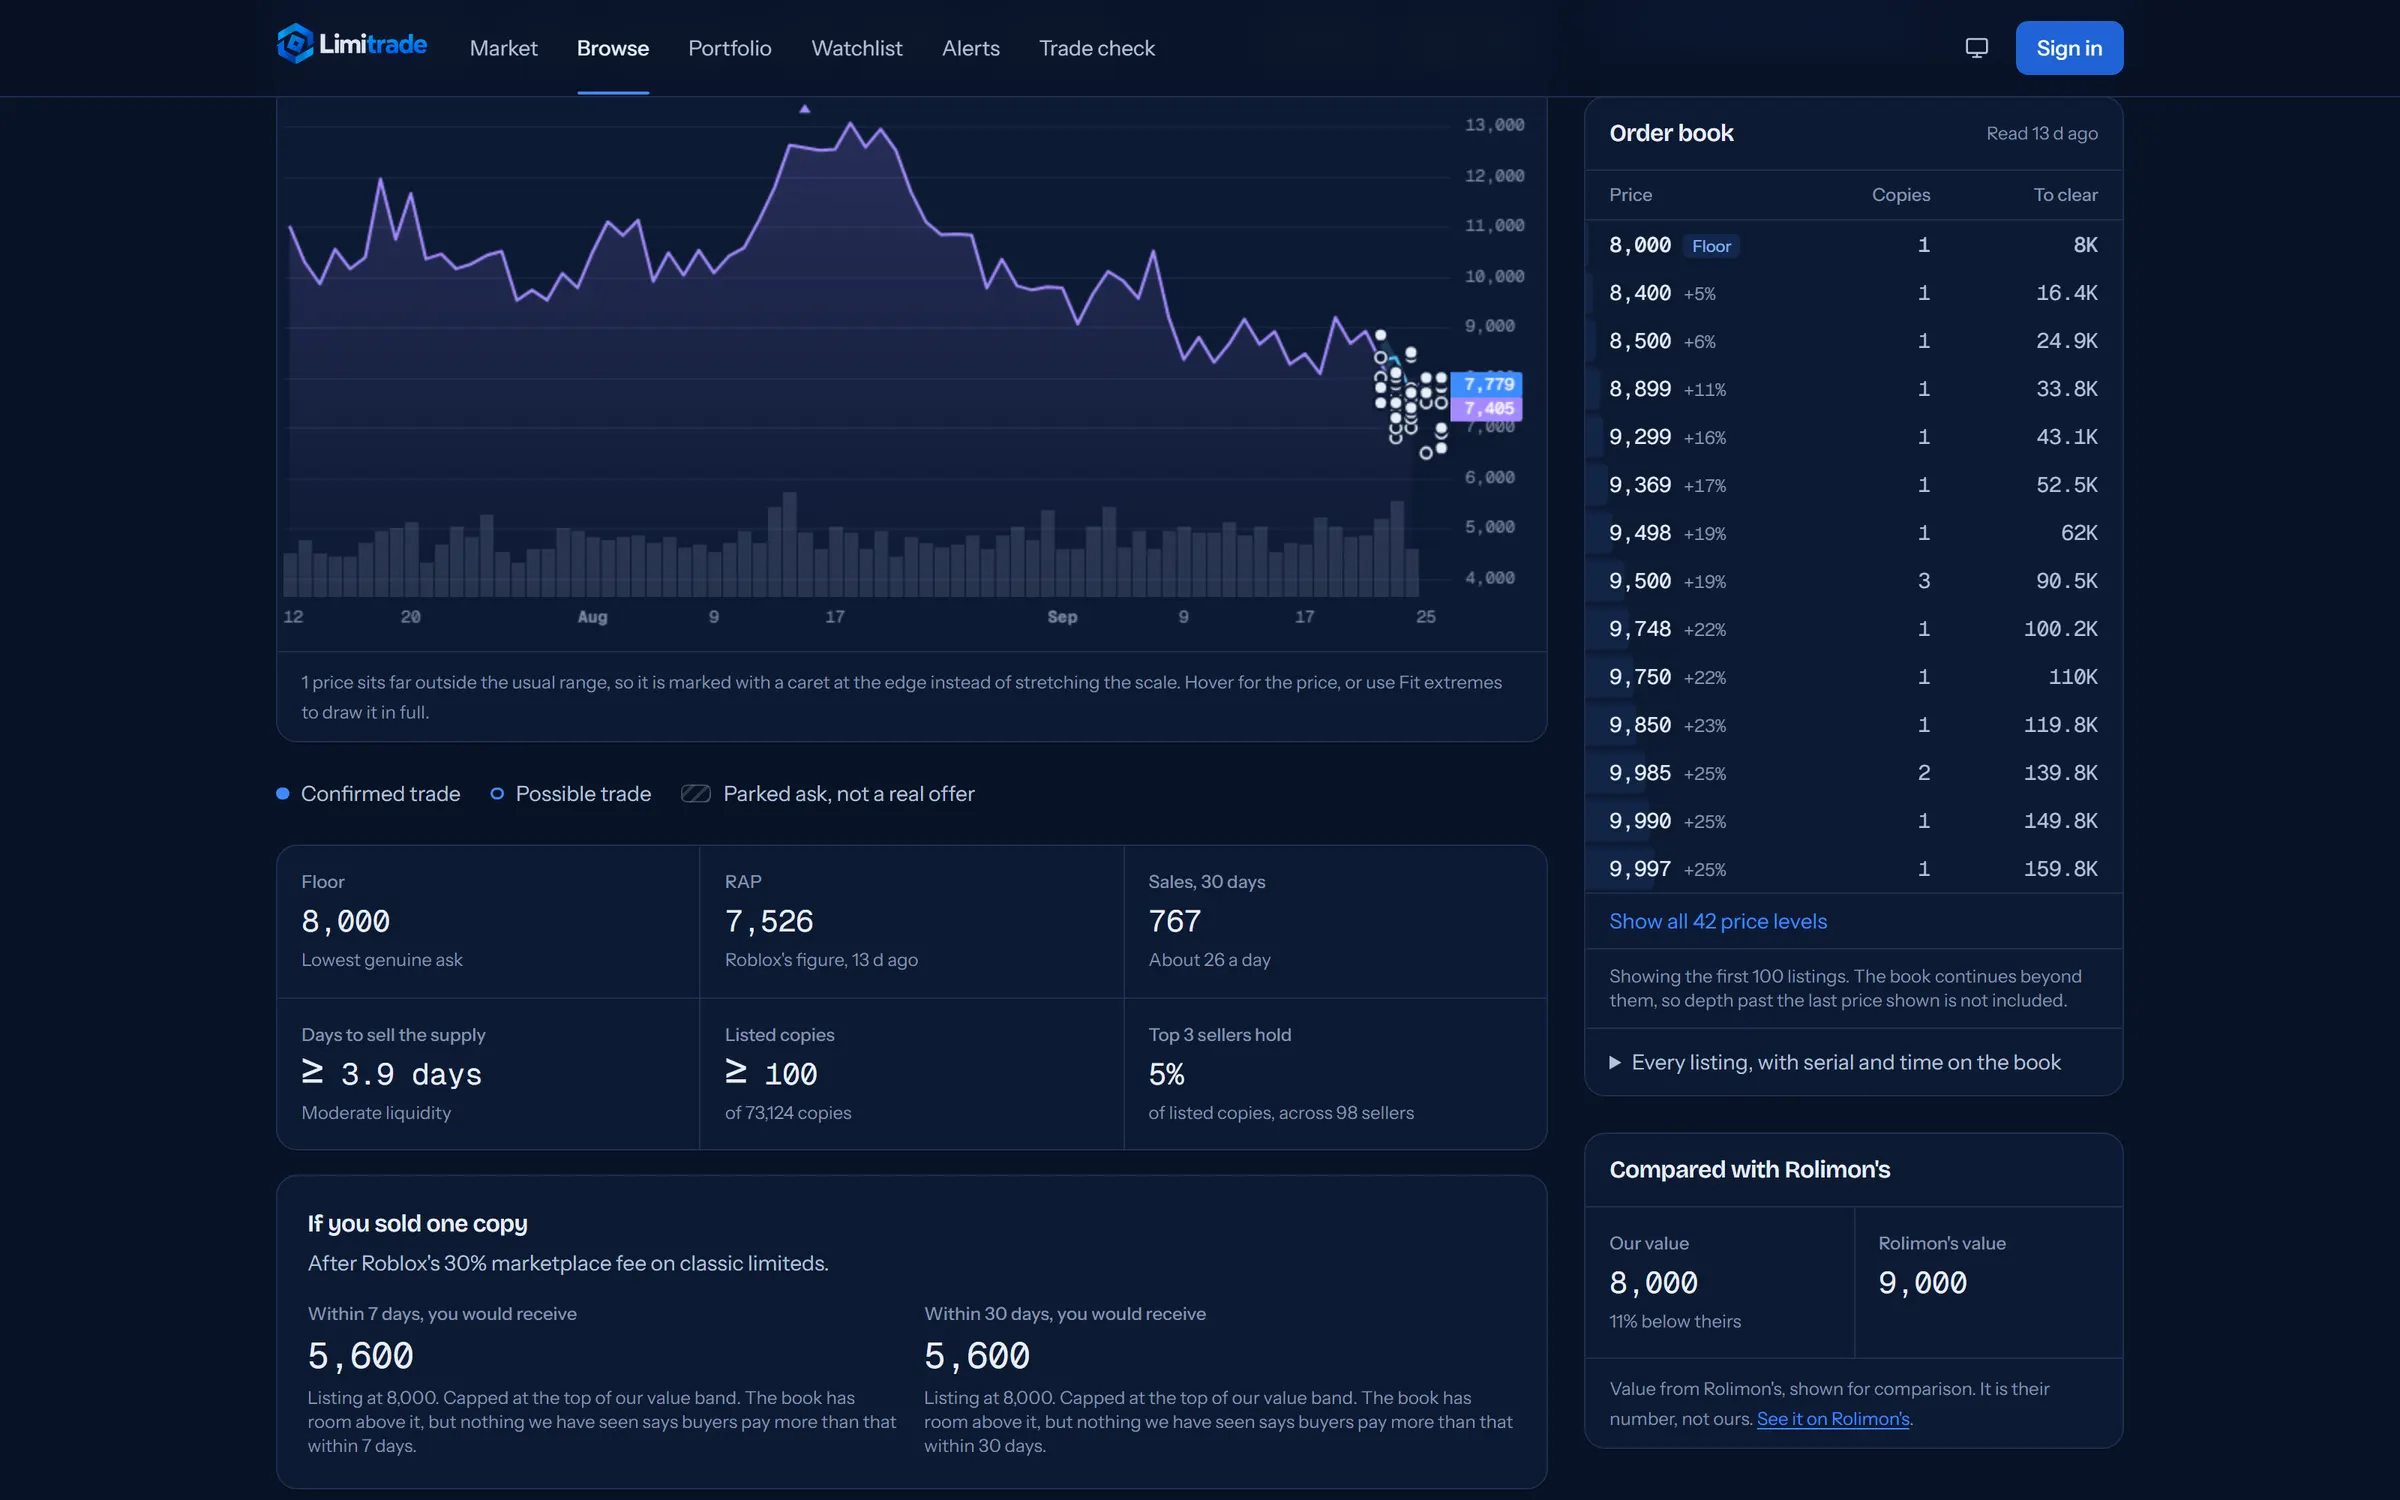The height and width of the screenshot is (1500, 2400).
Task: Click the Parked ask hatched legend icon
Action: click(x=696, y=794)
